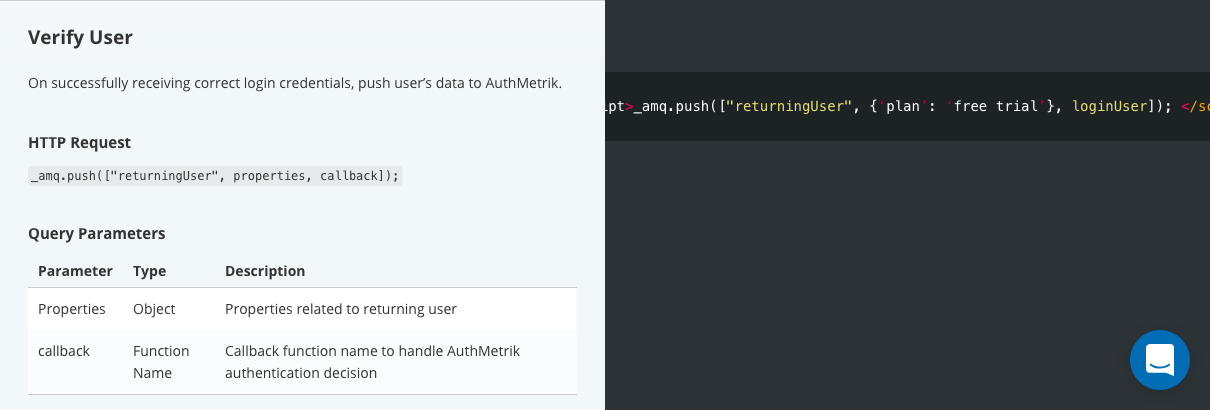
Task: Click the inline _amq.push code snippet
Action: point(215,176)
